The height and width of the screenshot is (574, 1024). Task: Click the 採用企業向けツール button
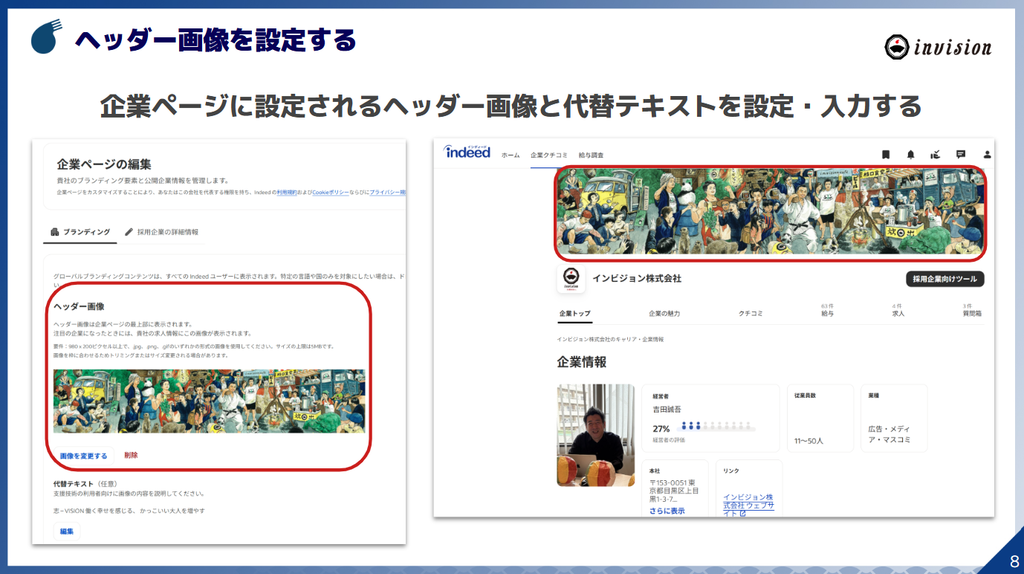click(x=945, y=279)
